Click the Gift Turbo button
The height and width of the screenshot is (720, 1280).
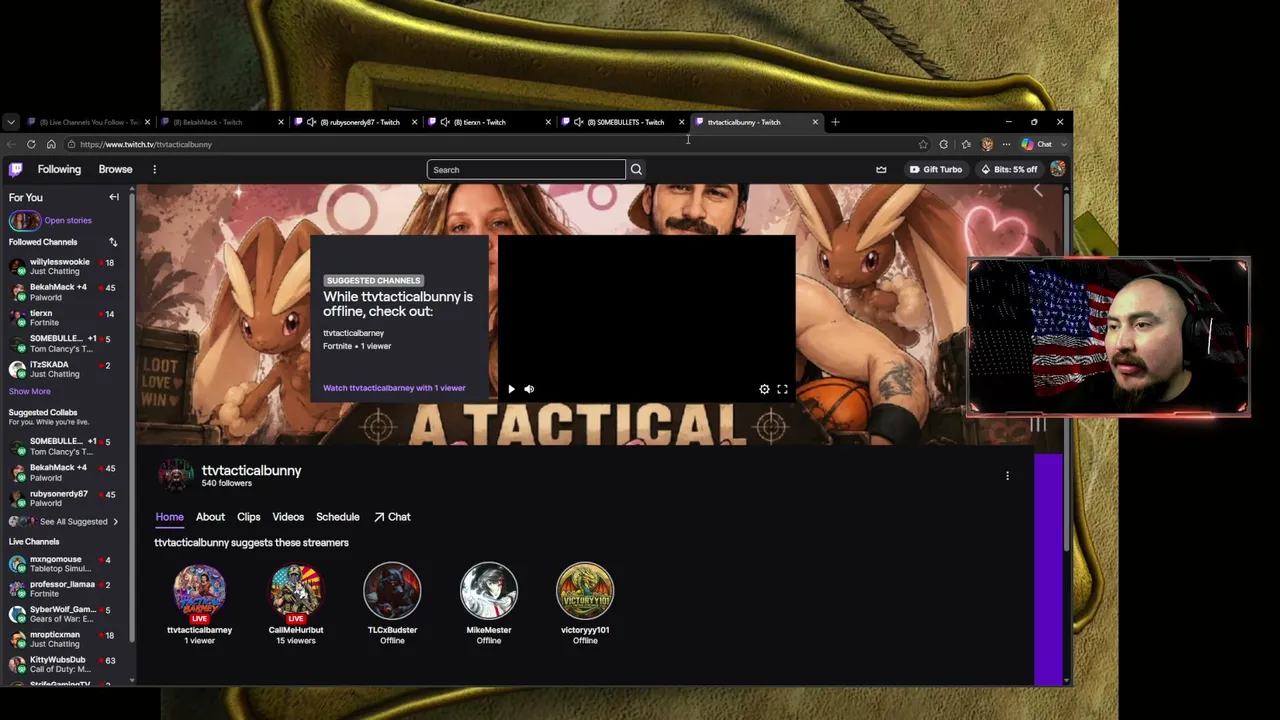click(936, 169)
